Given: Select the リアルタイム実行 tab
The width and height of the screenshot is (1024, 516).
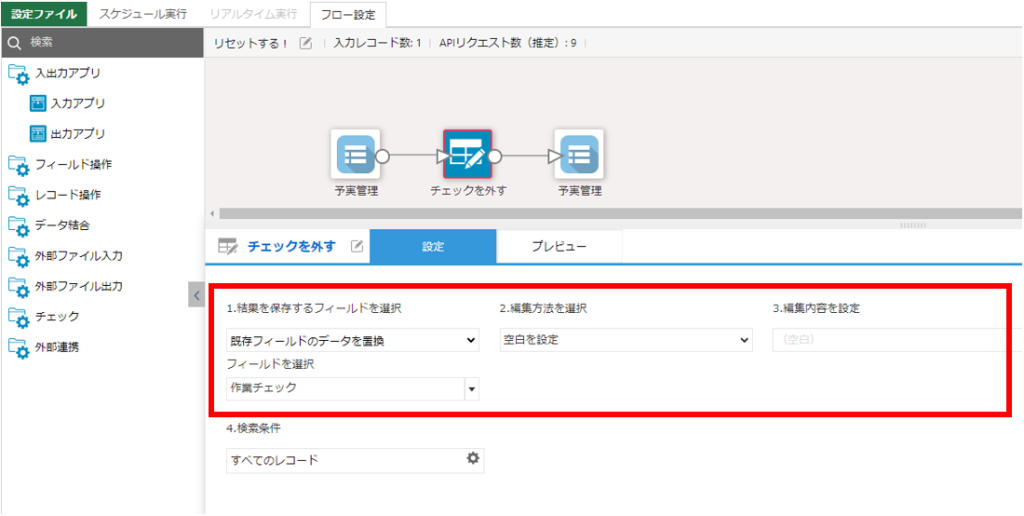Looking at the screenshot, I should click(251, 14).
